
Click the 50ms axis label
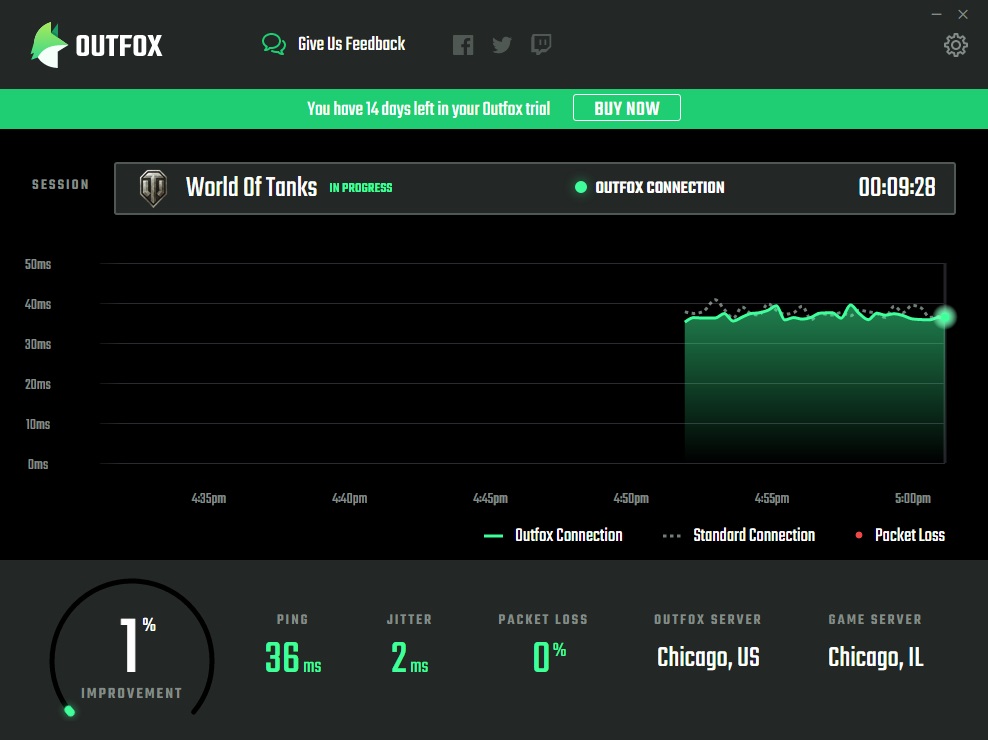pos(38,264)
